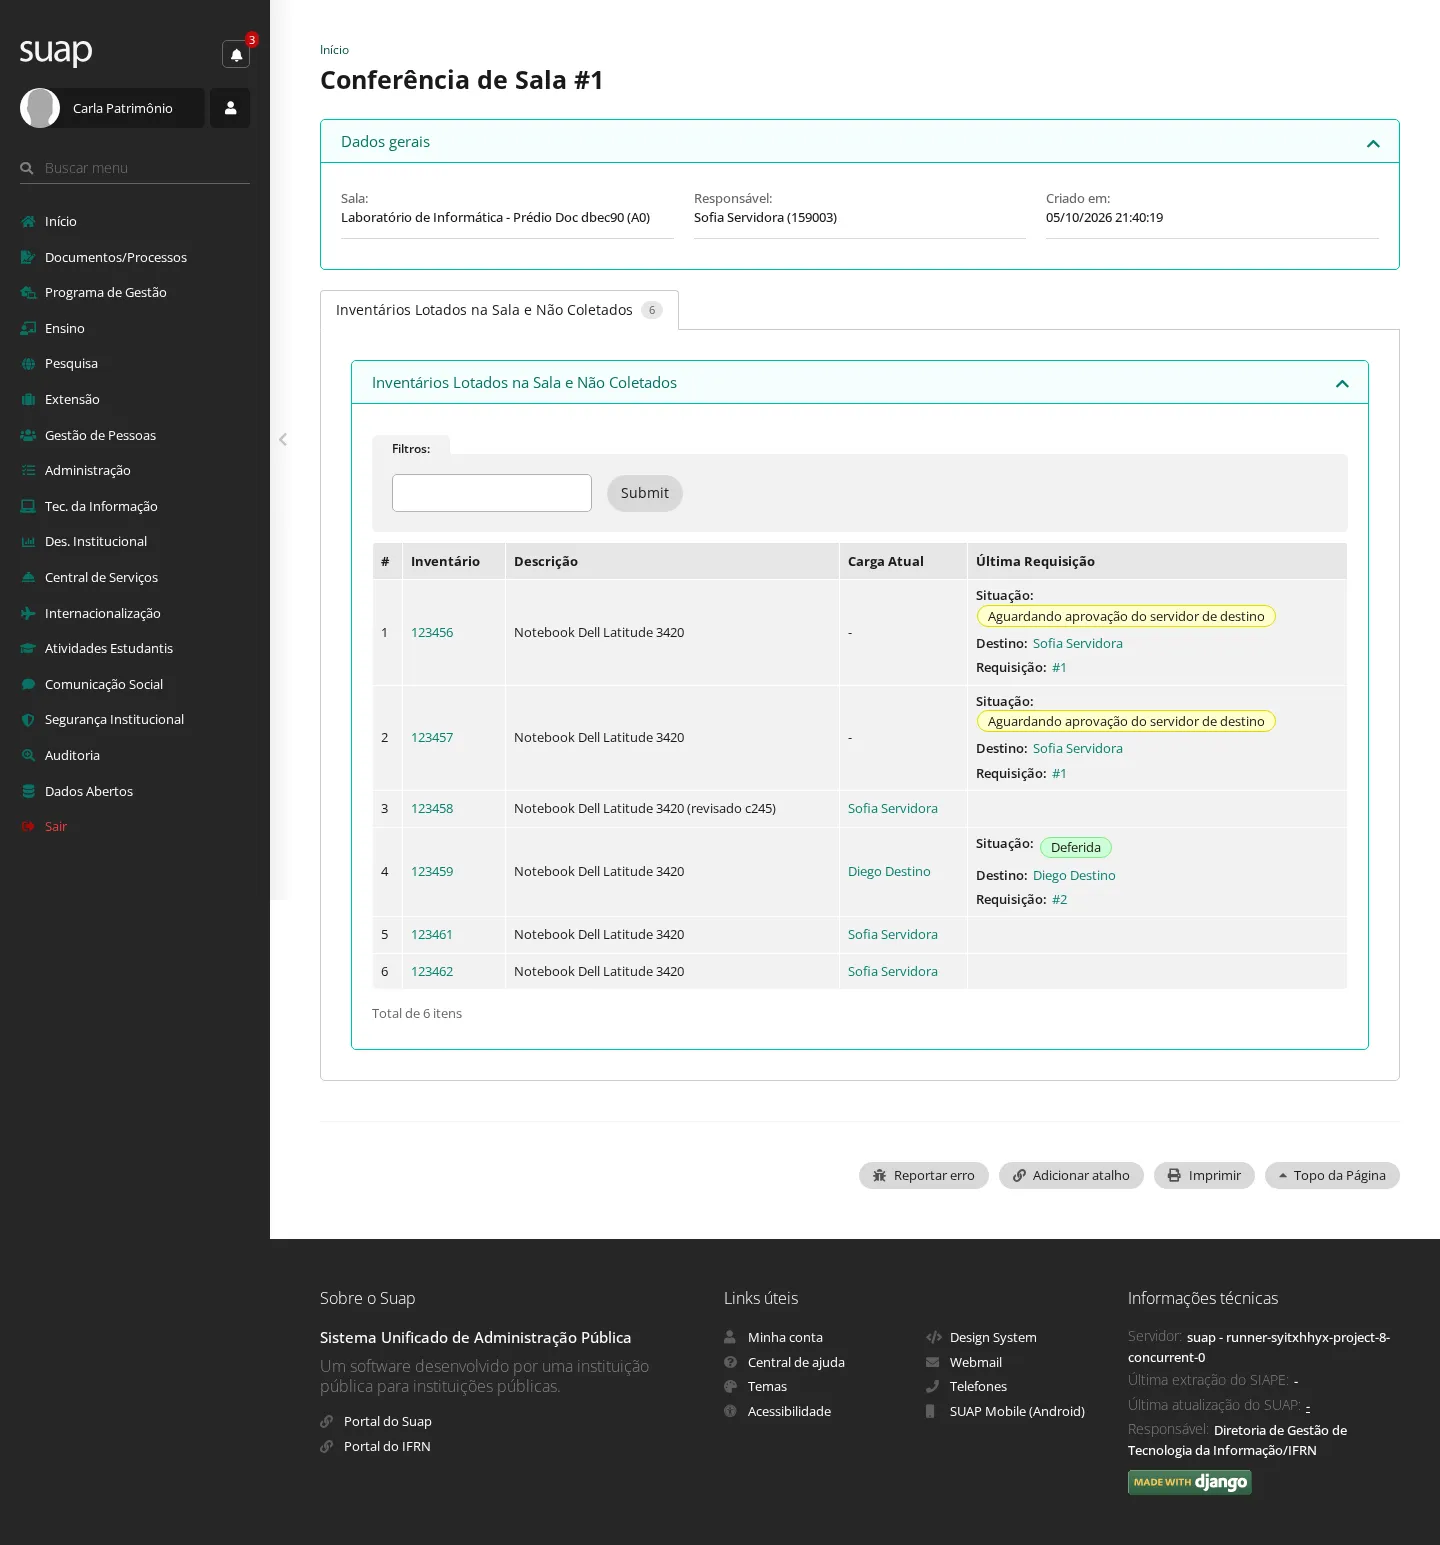The height and width of the screenshot is (1545, 1440).
Task: Click the Início breadcrumb link
Action: pyautogui.click(x=334, y=49)
